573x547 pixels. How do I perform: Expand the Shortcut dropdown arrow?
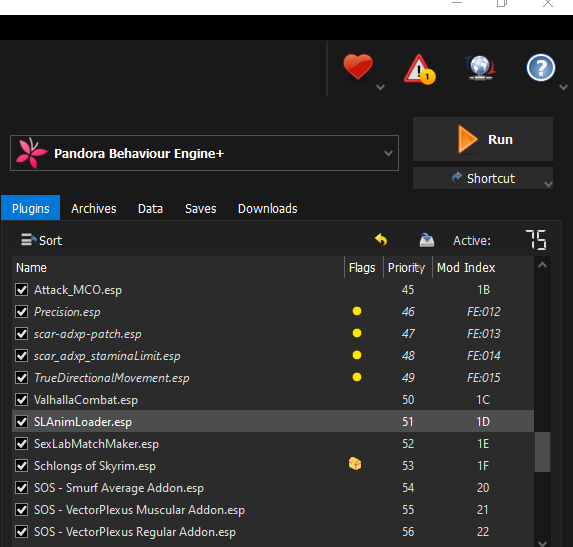click(548, 184)
